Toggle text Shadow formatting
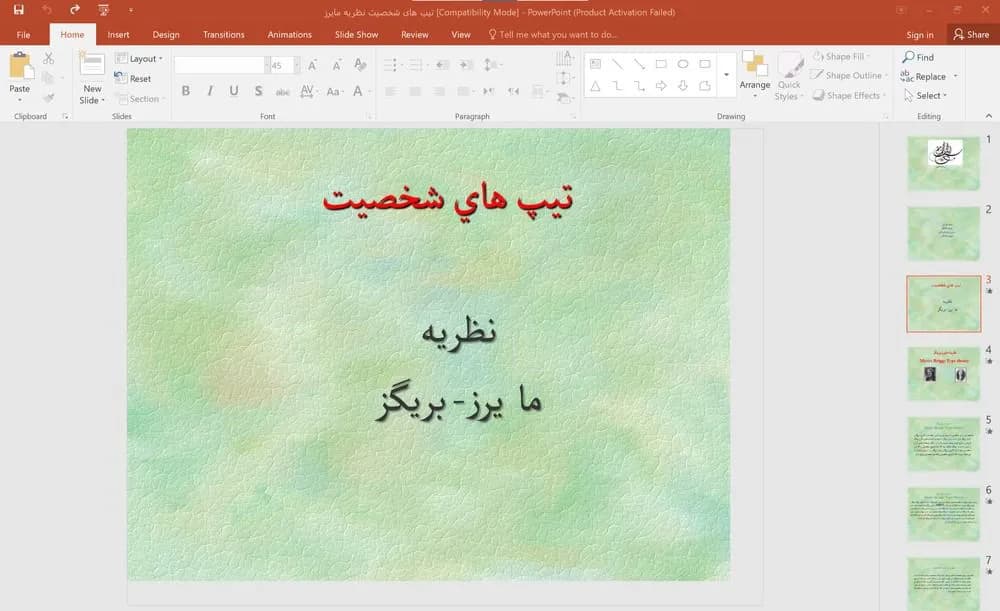Screen dimensions: 1000x611 (258, 91)
